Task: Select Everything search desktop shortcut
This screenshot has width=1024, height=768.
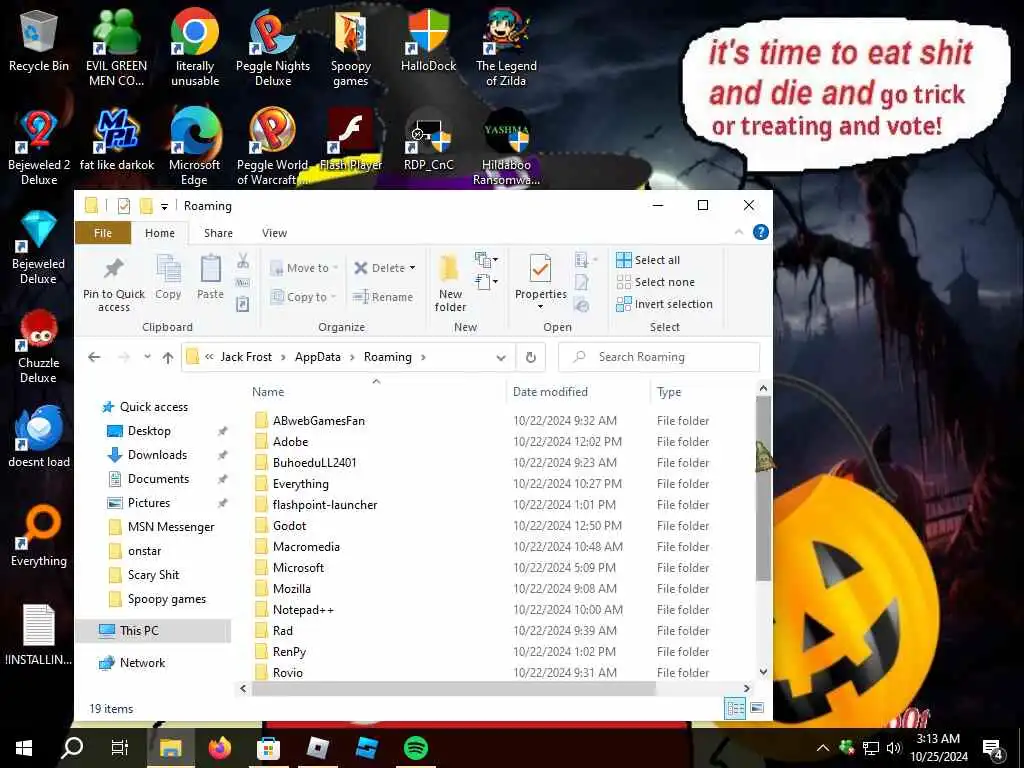Action: tap(39, 536)
